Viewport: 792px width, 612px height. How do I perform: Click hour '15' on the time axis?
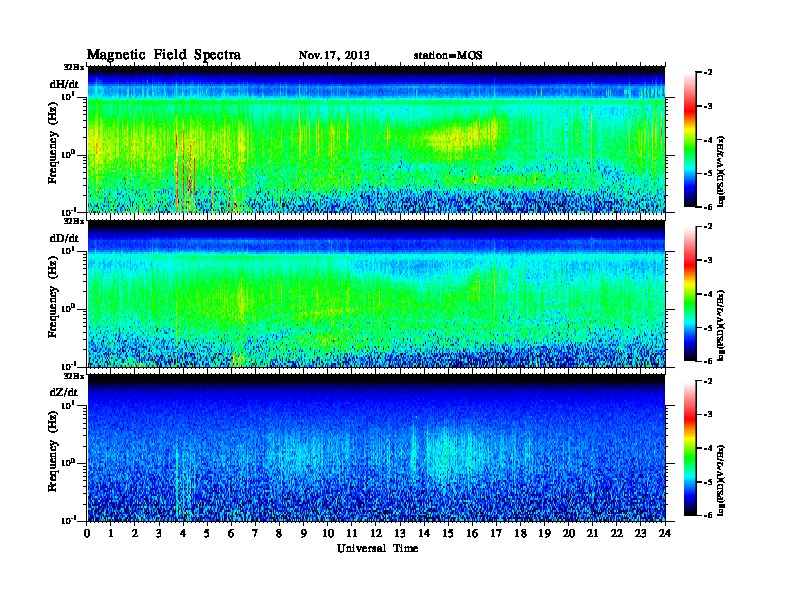coord(449,533)
